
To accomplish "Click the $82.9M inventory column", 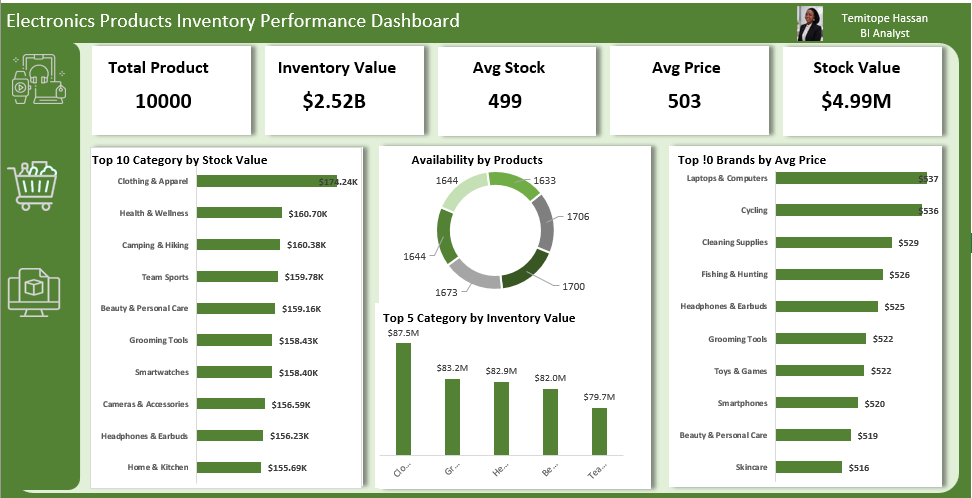I will (501, 418).
